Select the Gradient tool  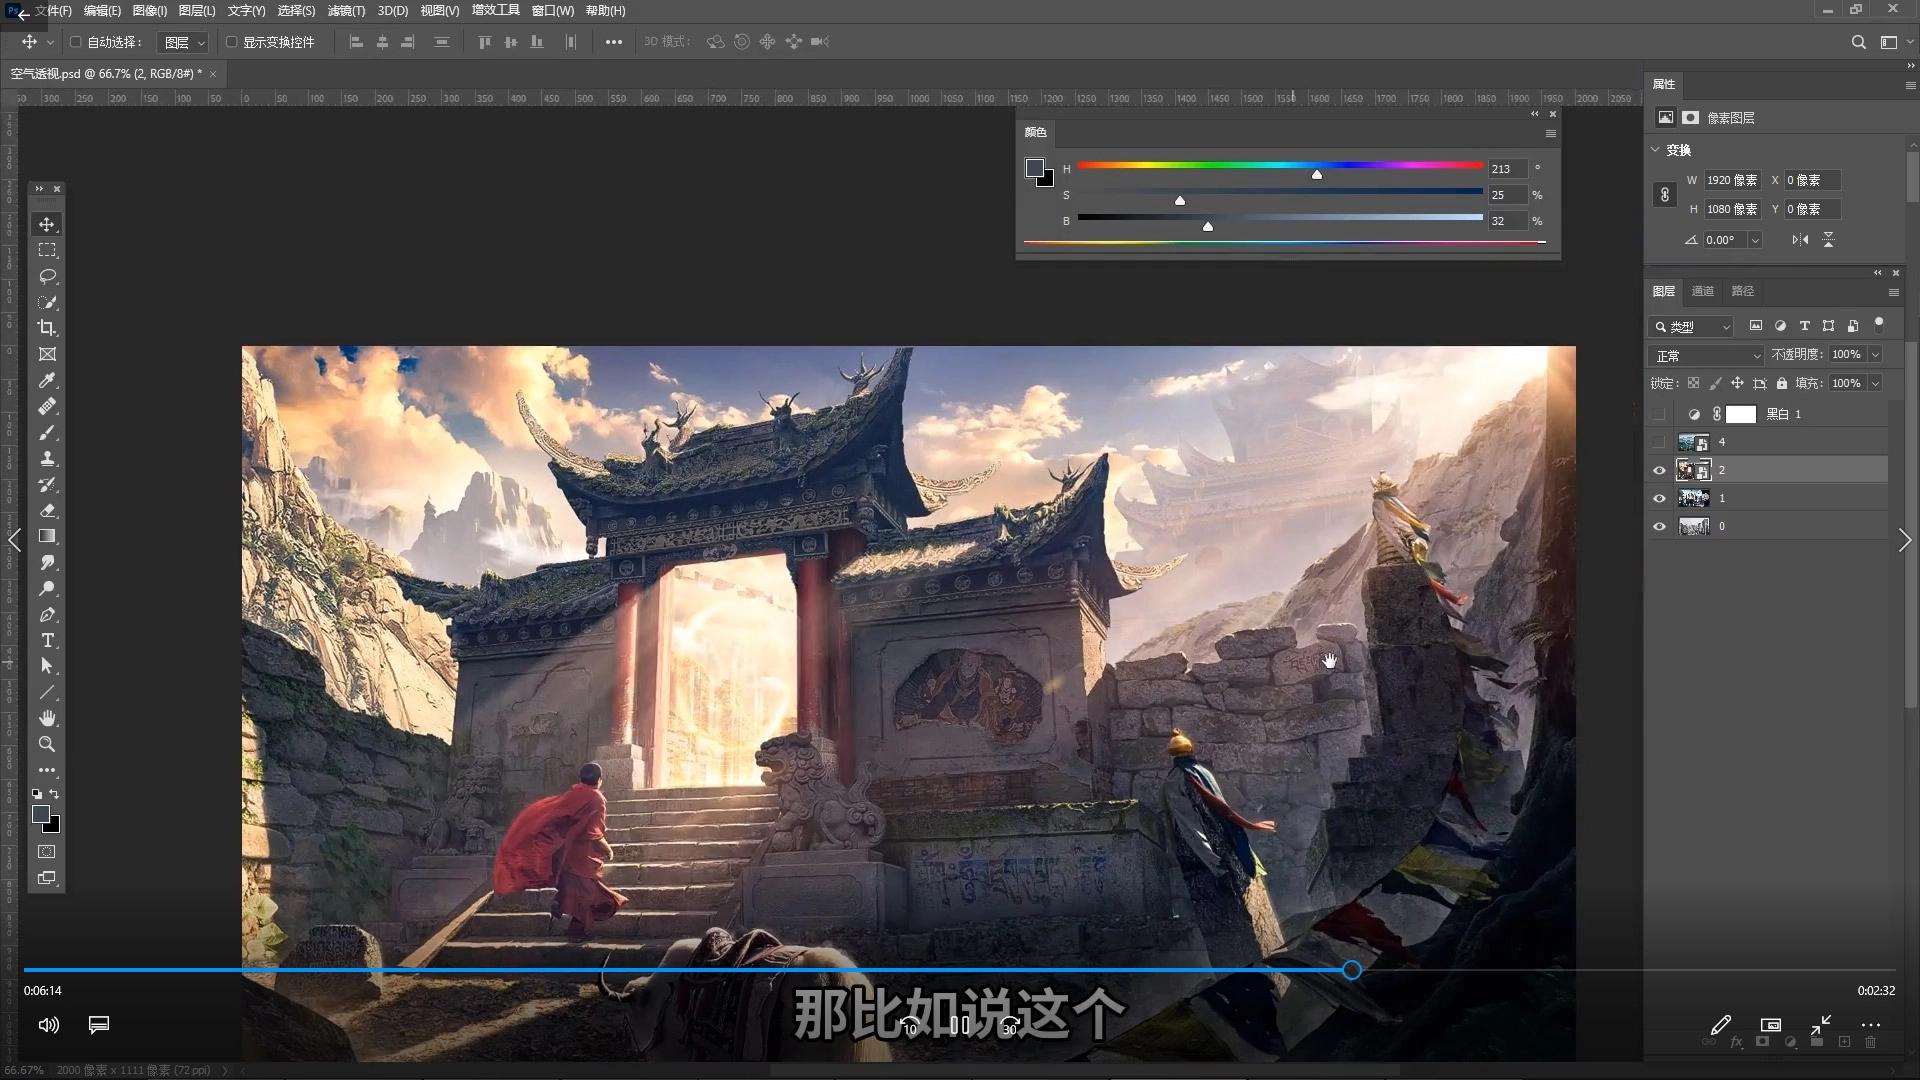pyautogui.click(x=47, y=537)
